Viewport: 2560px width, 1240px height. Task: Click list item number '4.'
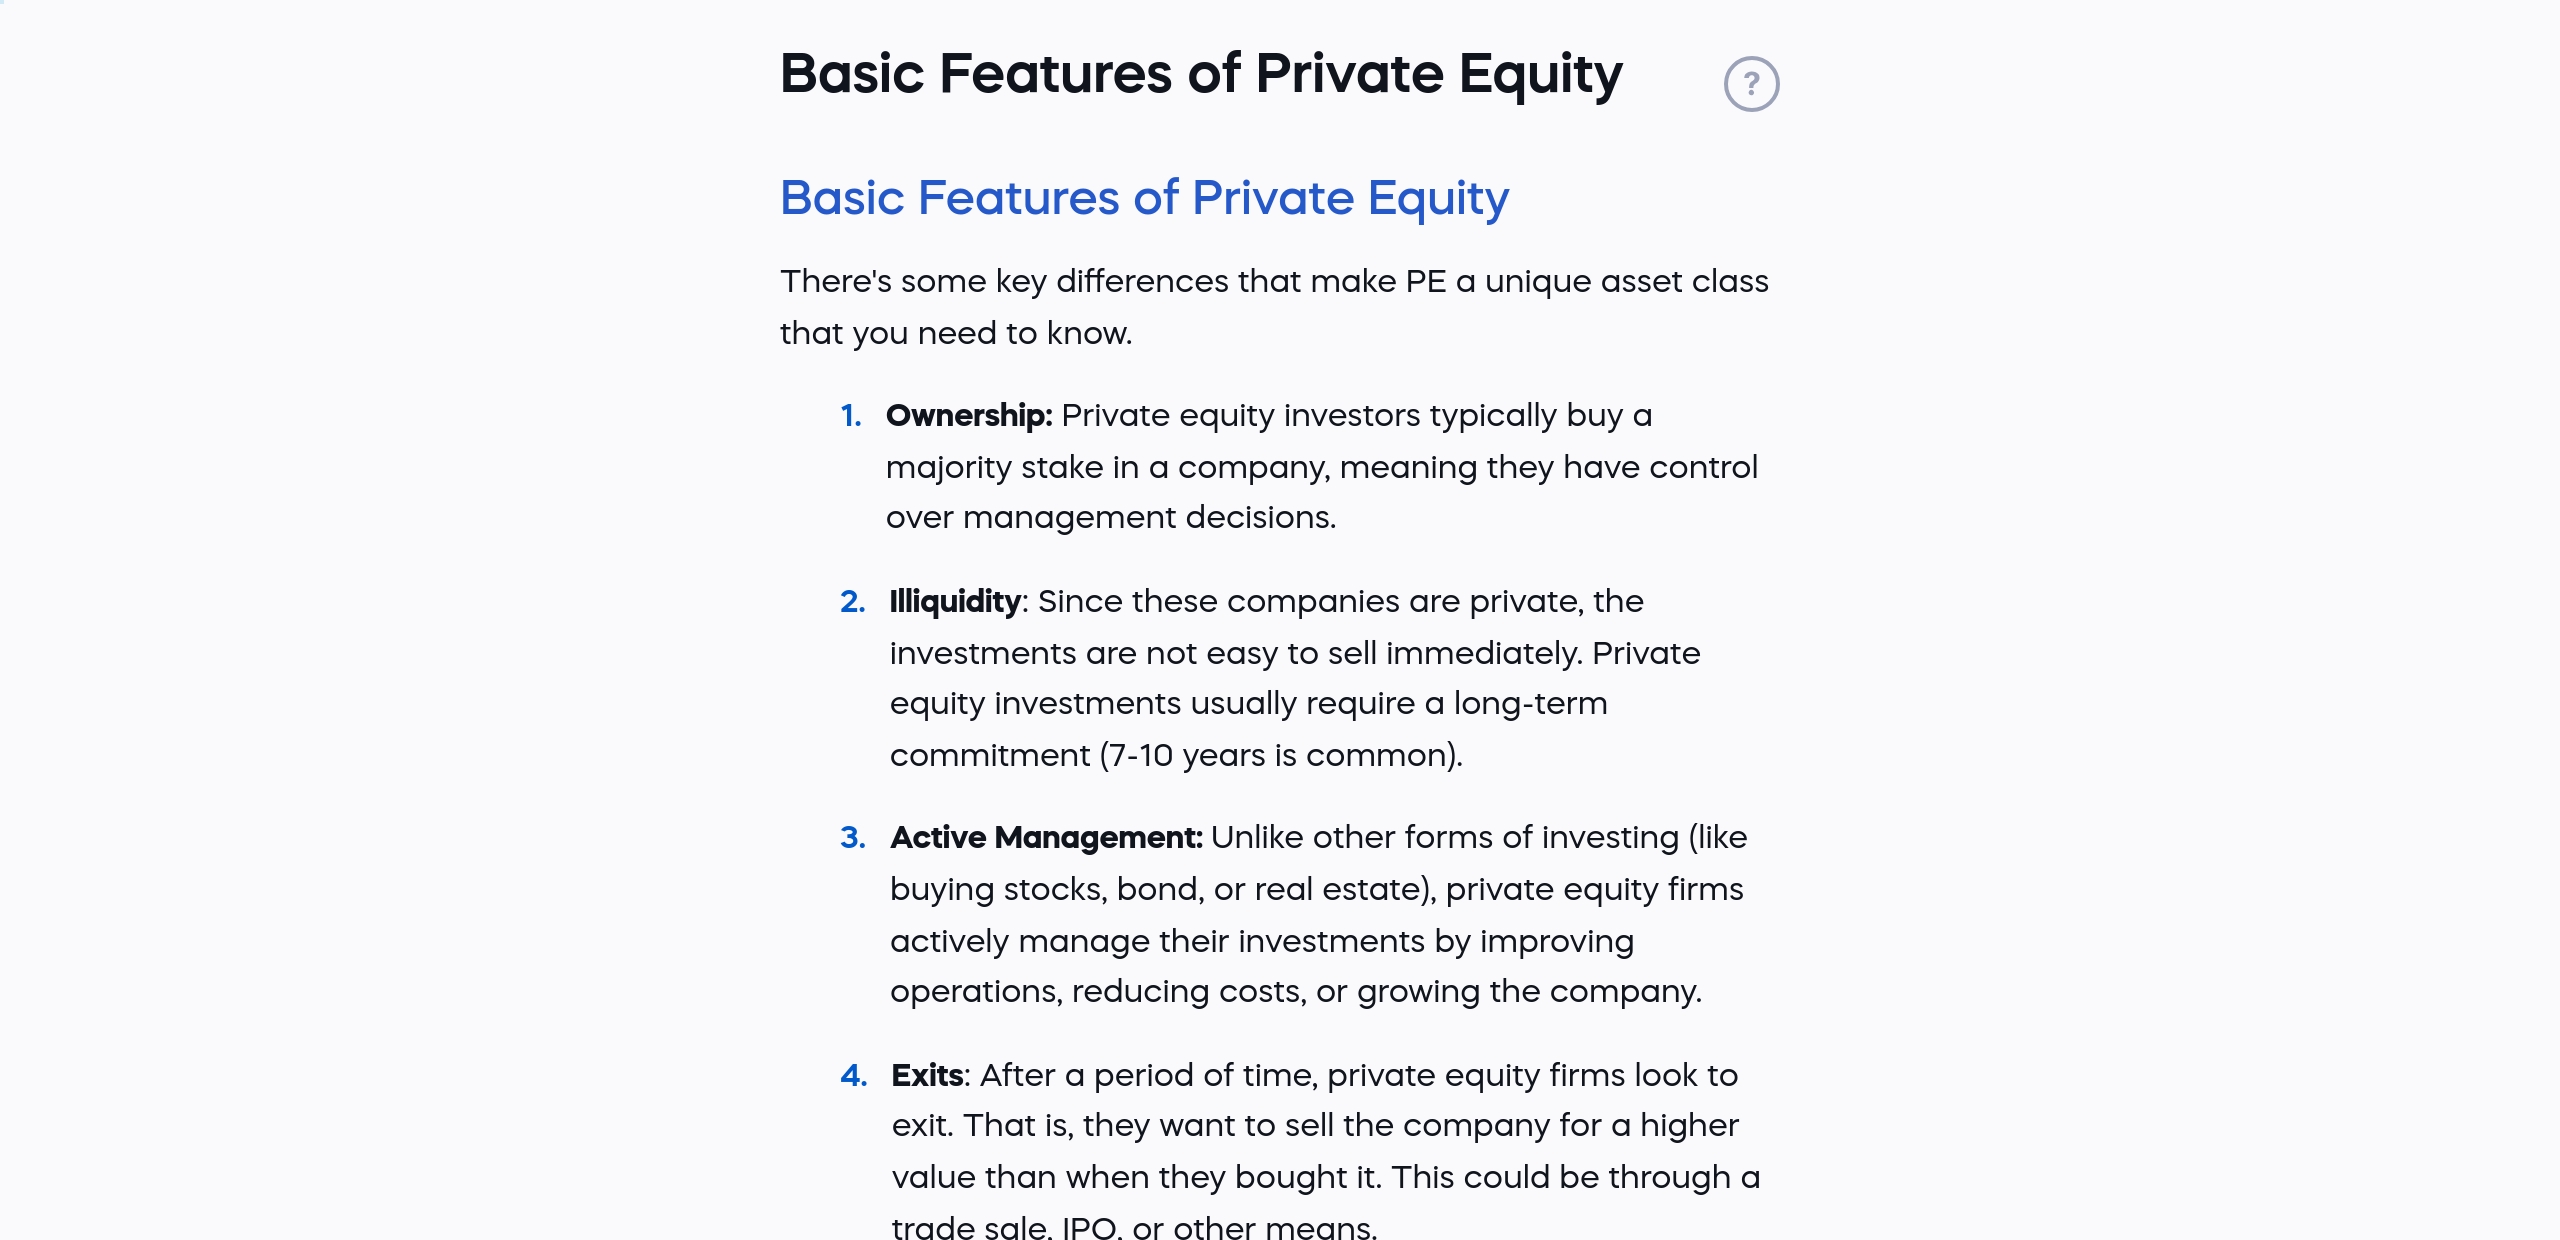[852, 1075]
